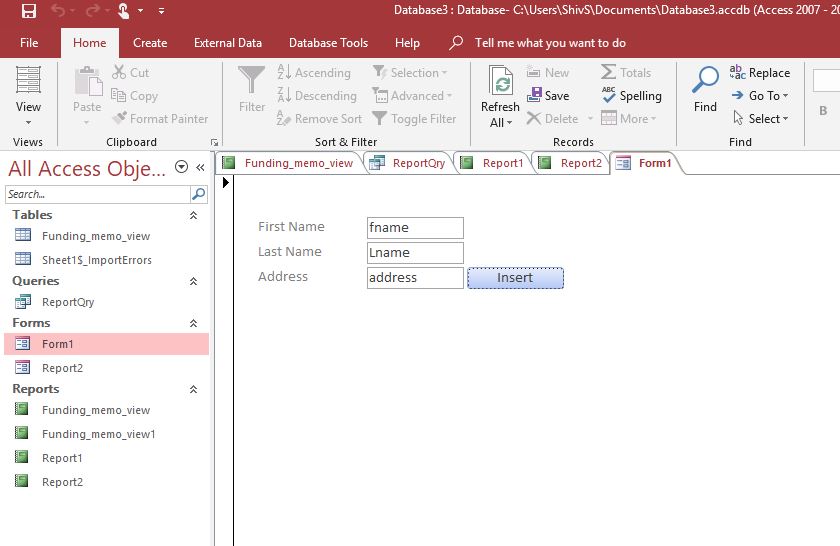Select Sheet1$_ImportErrors table

click(106, 260)
